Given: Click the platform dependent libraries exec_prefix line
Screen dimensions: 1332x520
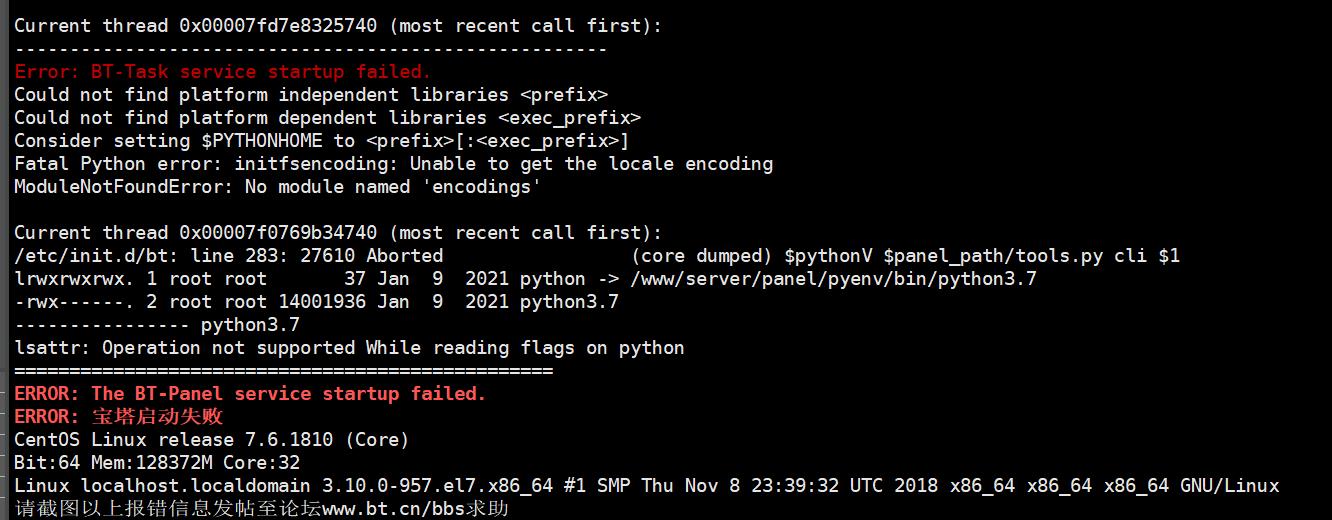Looking at the screenshot, I should (x=327, y=118).
